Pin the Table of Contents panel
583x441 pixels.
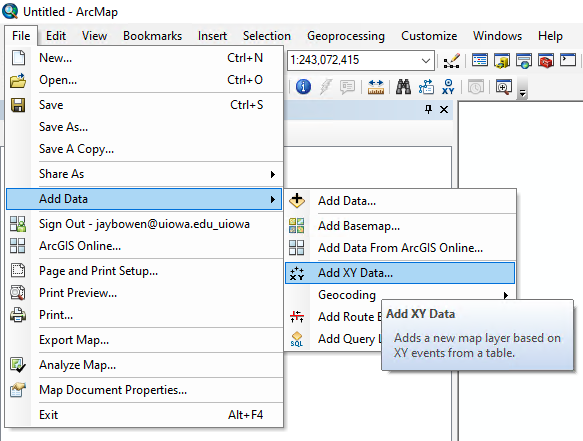(x=428, y=110)
